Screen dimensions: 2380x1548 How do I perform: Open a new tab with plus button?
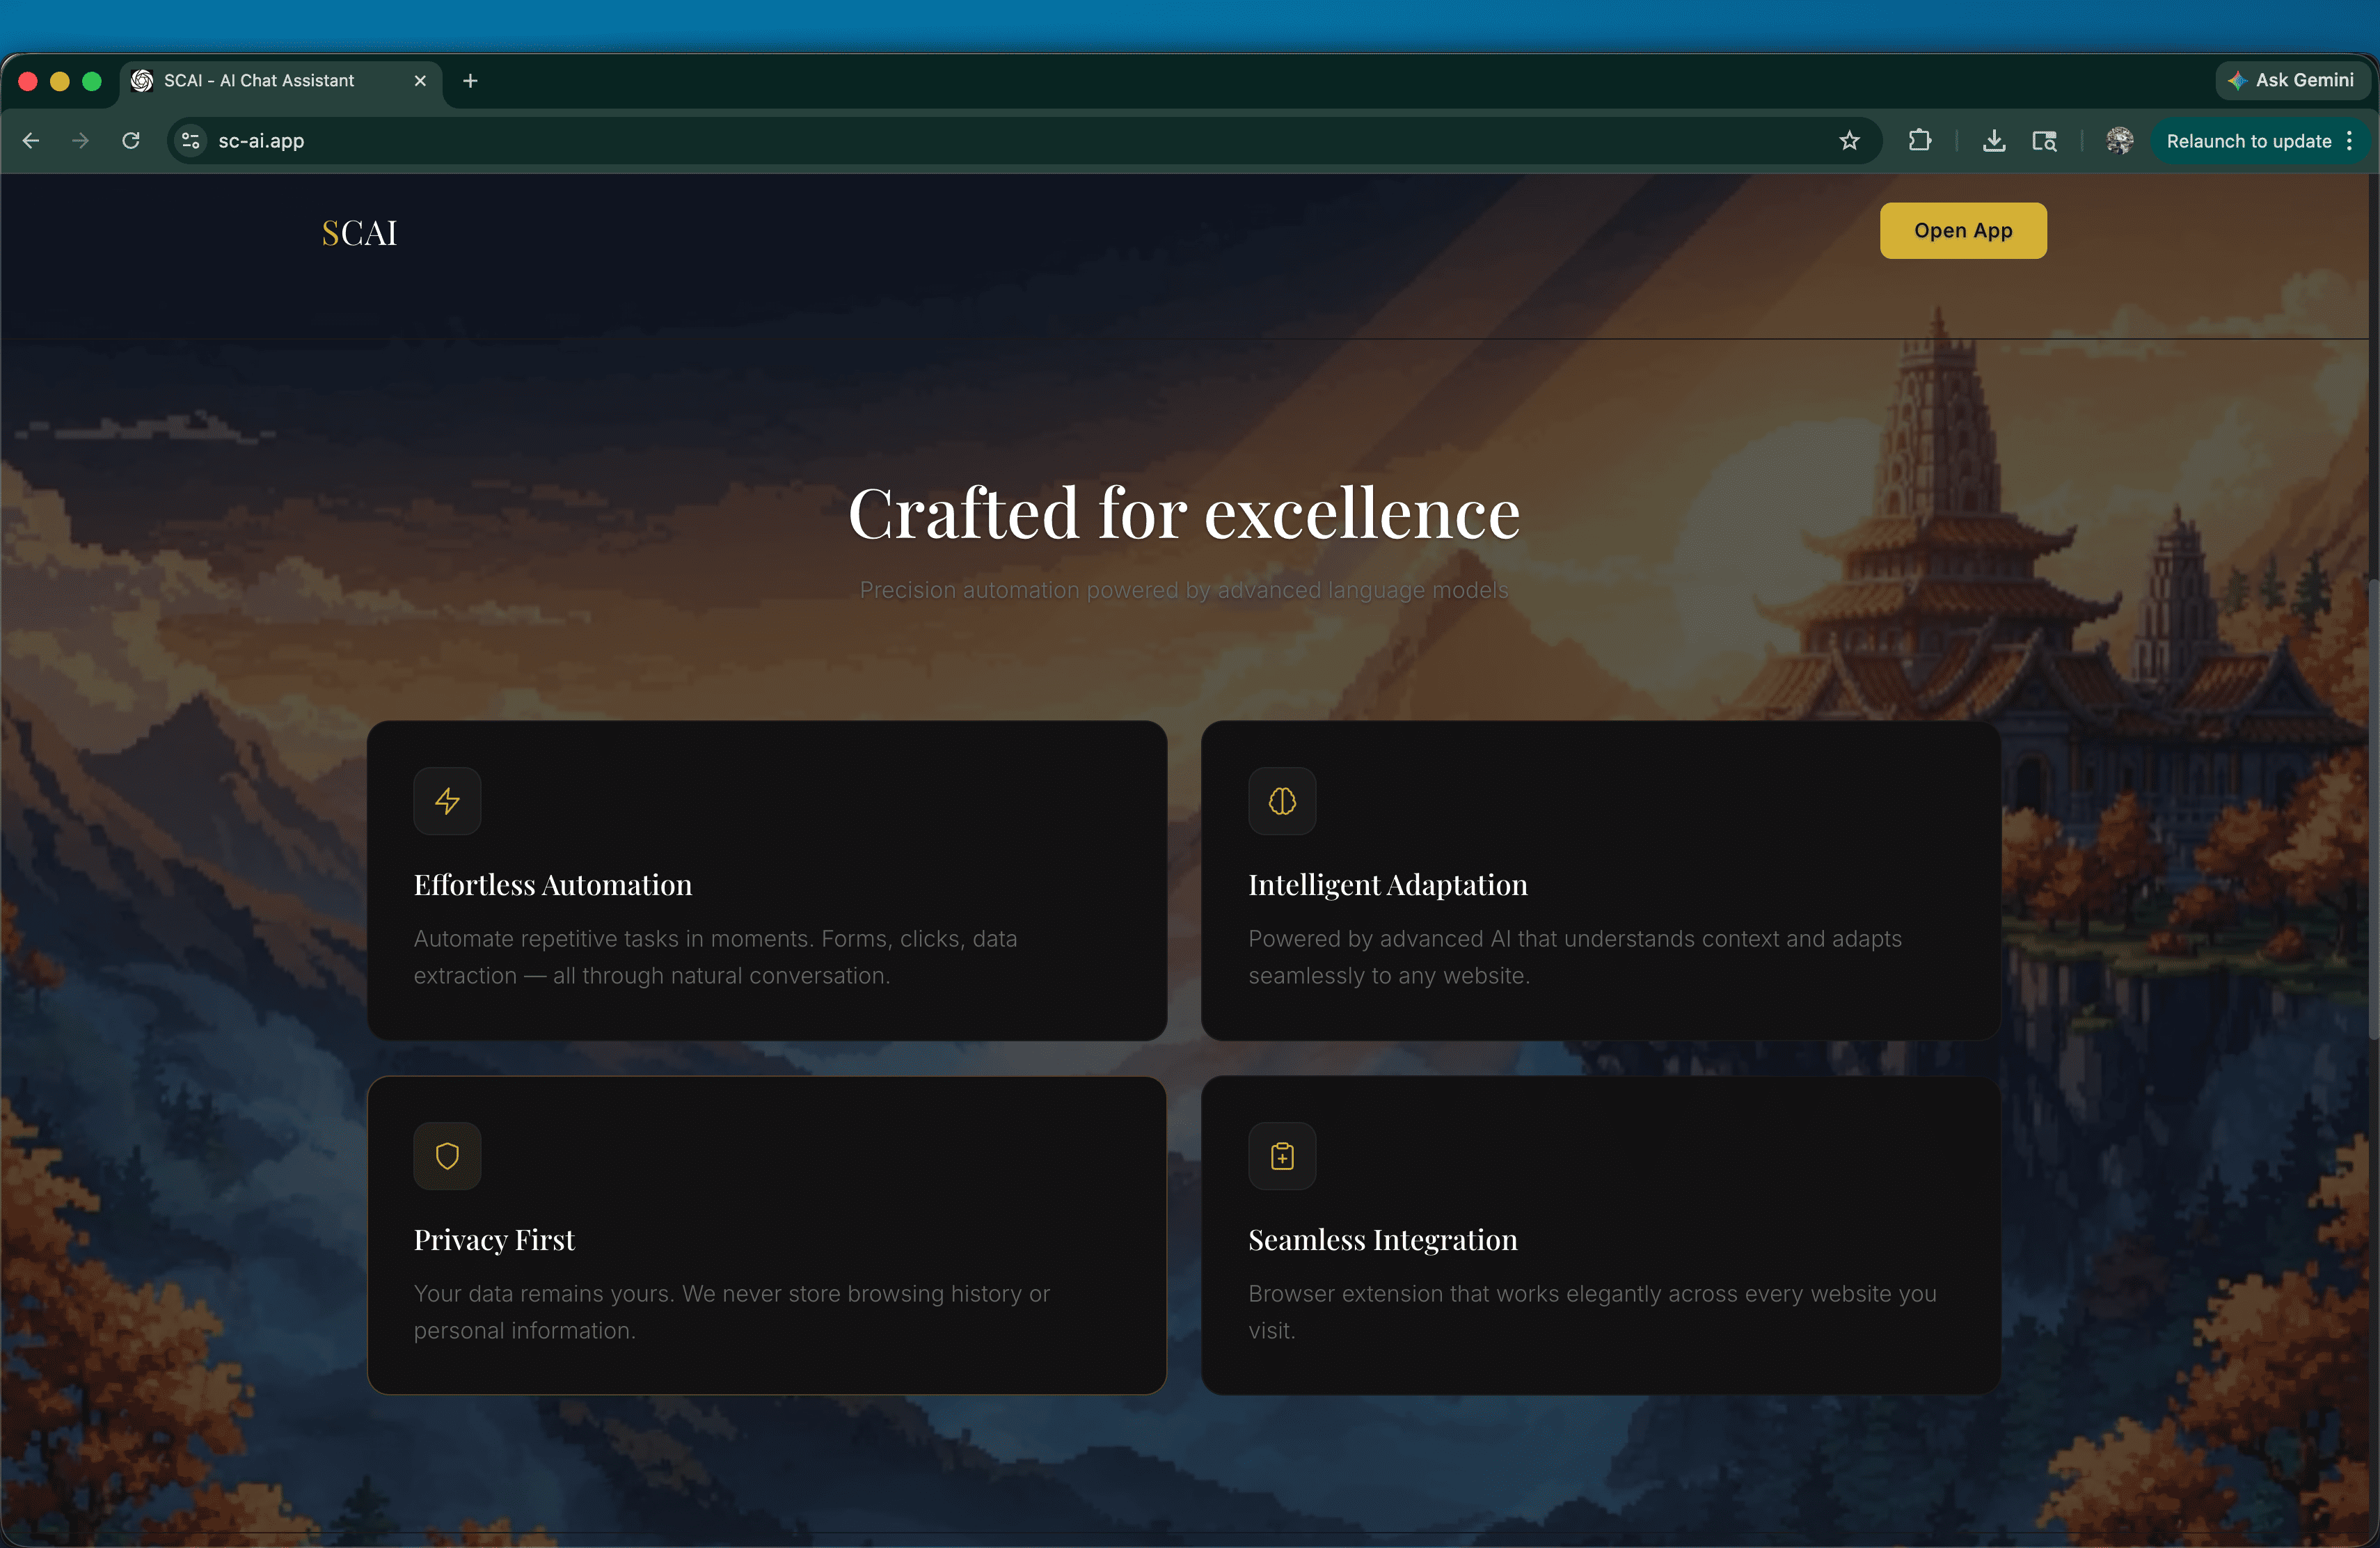(470, 81)
